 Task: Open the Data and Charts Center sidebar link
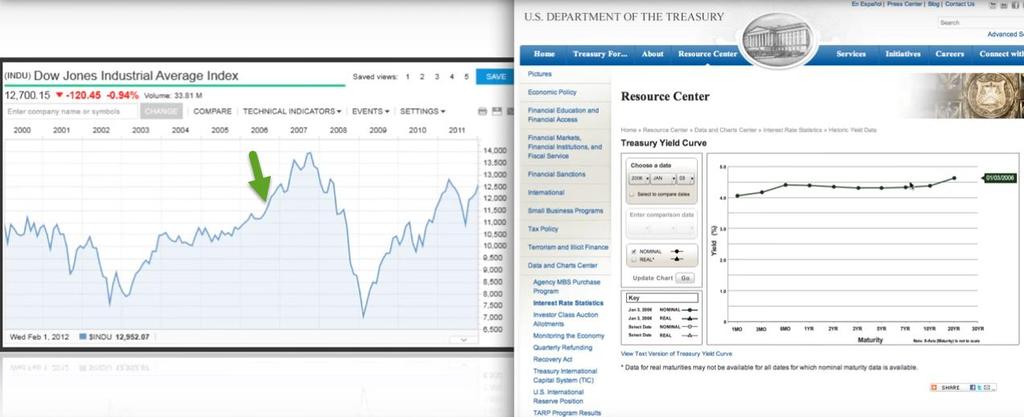tap(562, 266)
